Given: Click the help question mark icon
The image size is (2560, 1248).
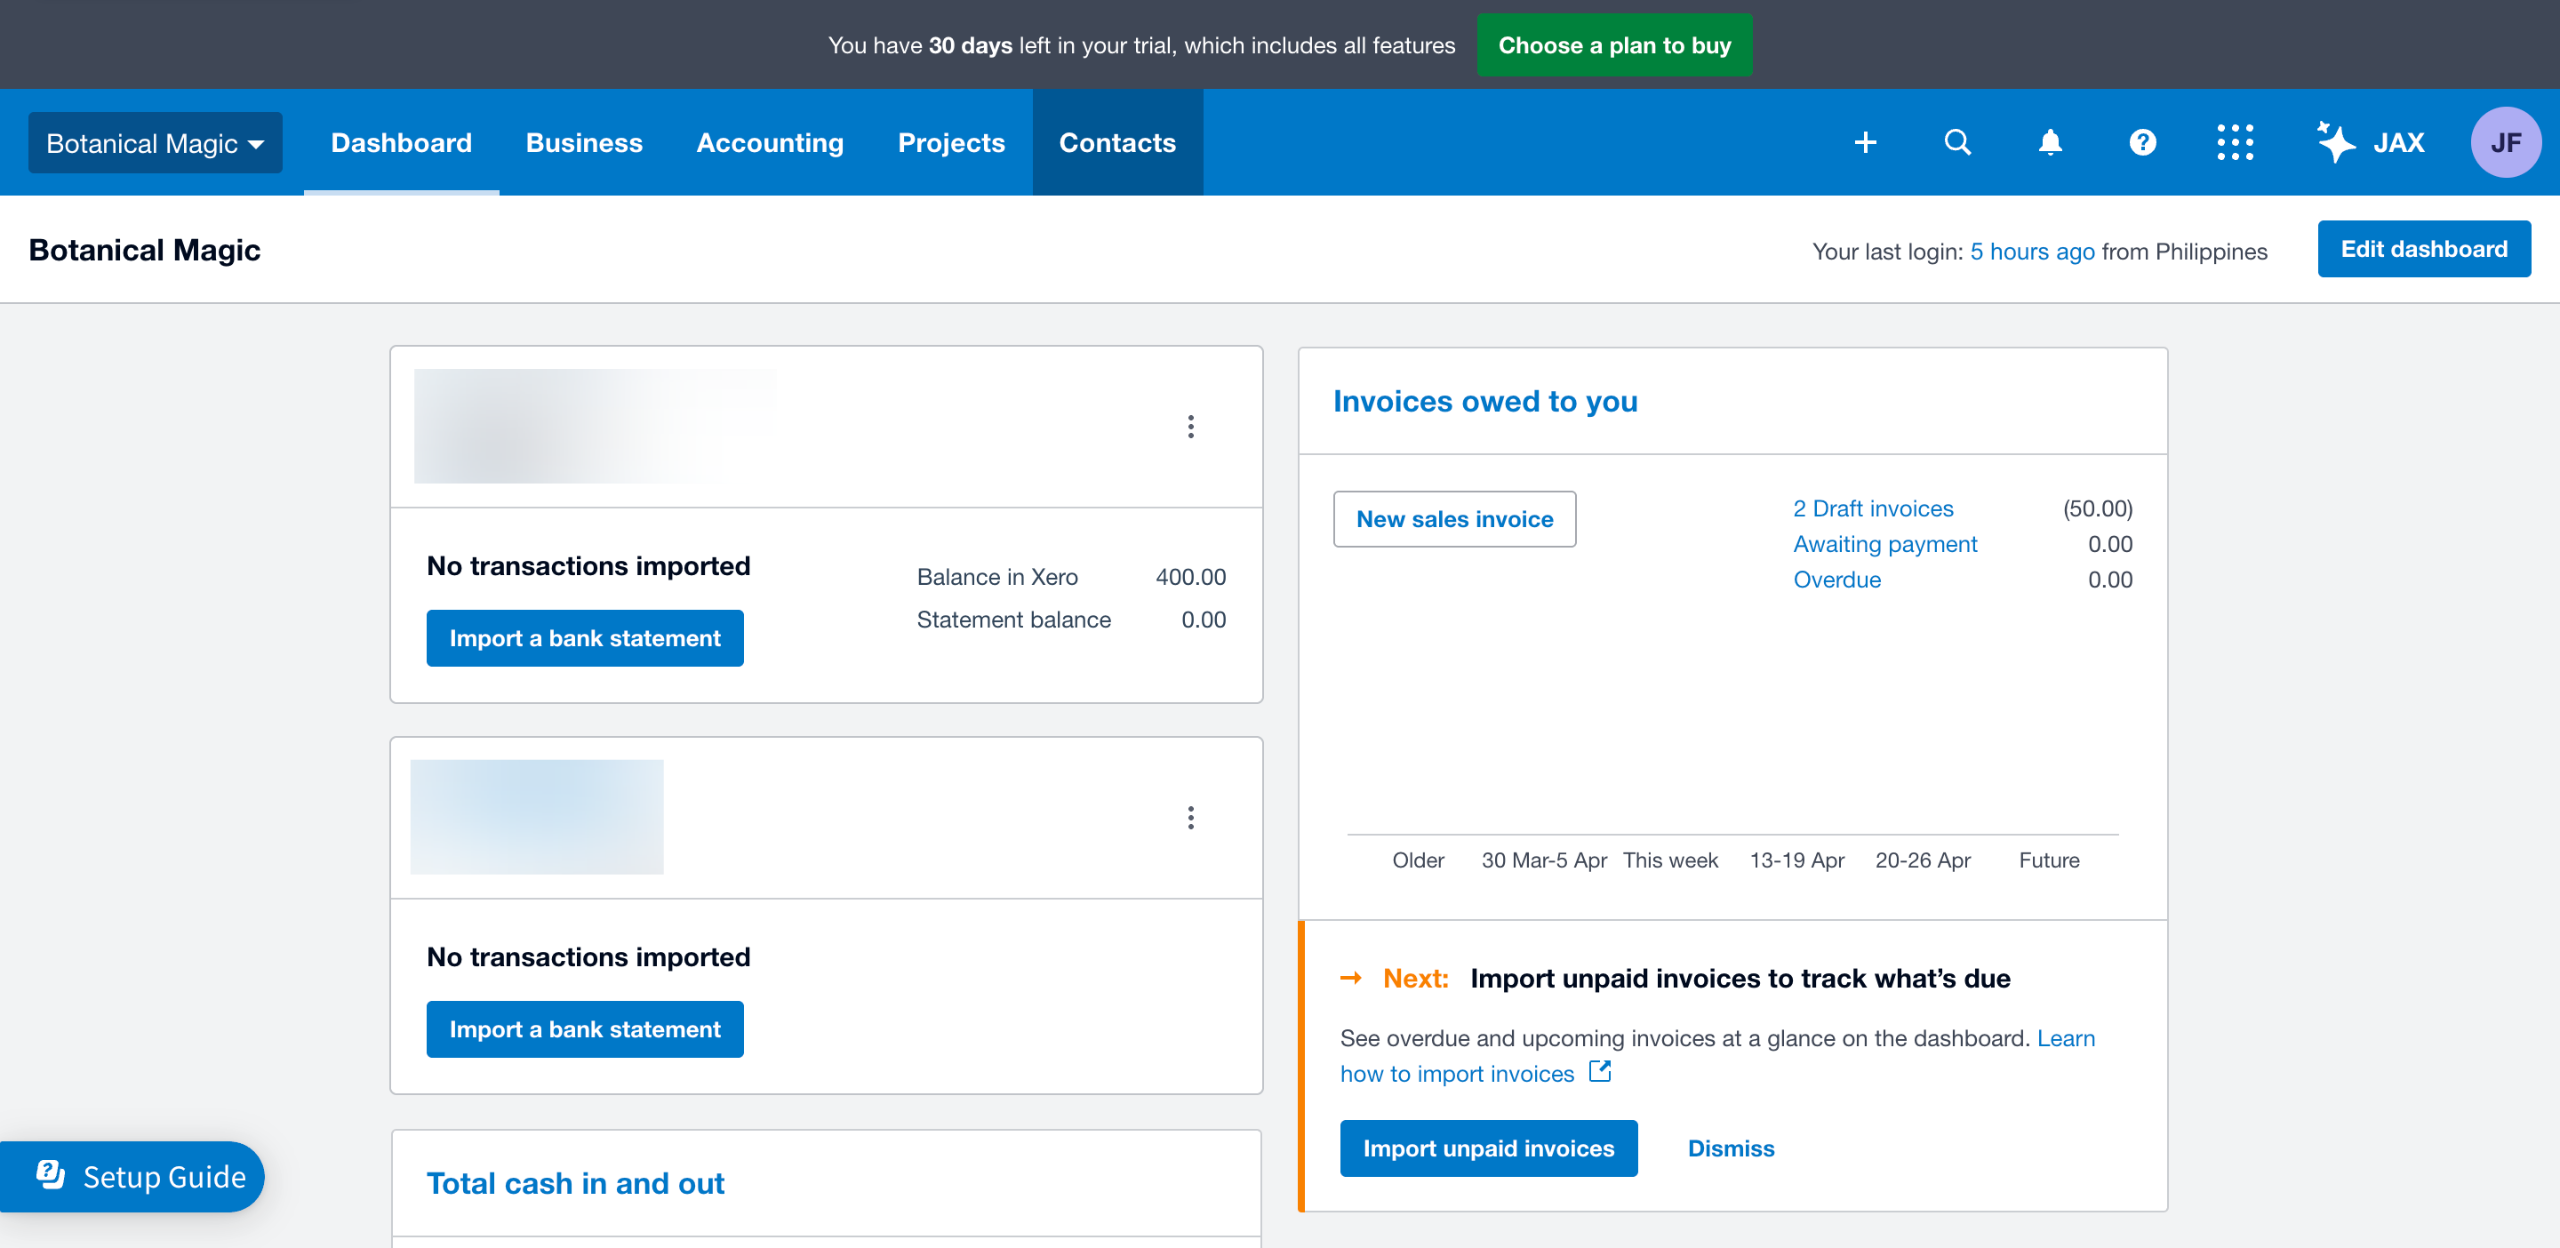Looking at the screenshot, I should pos(2142,142).
